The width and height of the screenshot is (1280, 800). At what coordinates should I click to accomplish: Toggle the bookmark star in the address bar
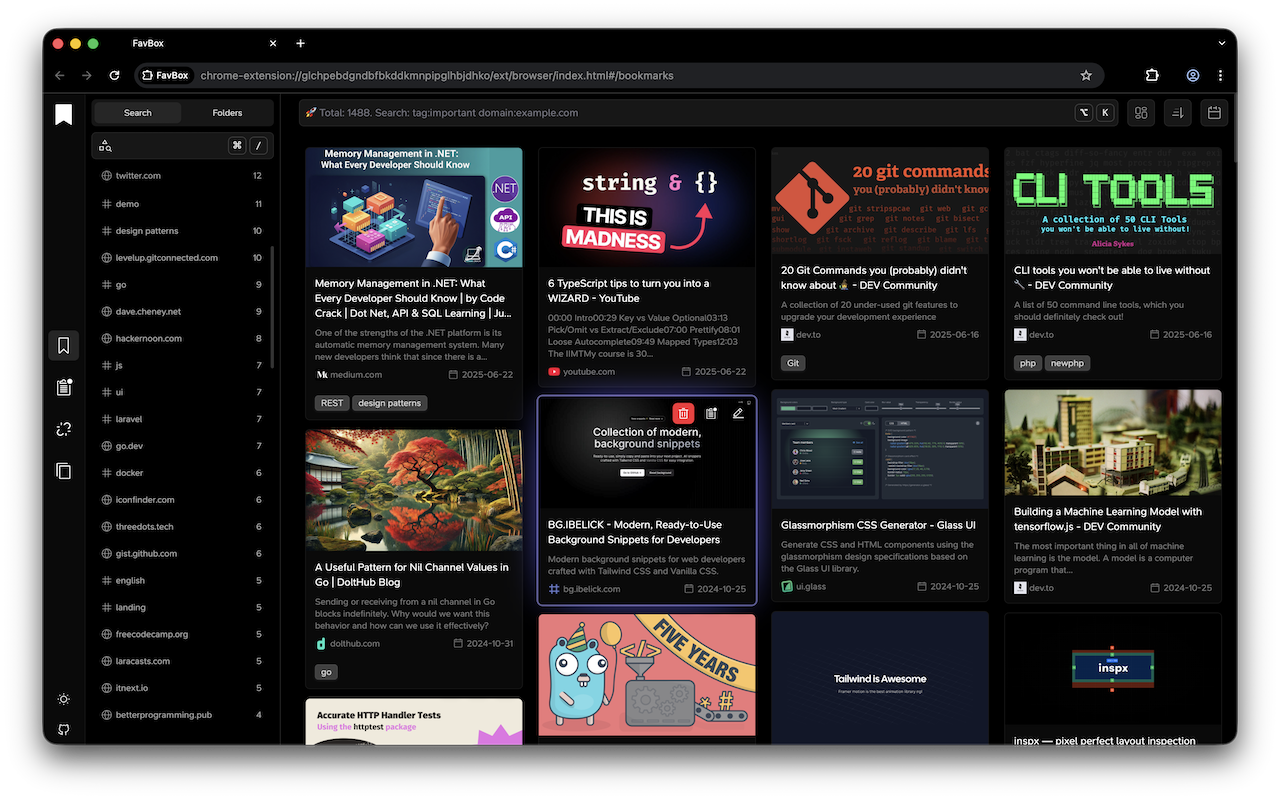(1087, 75)
